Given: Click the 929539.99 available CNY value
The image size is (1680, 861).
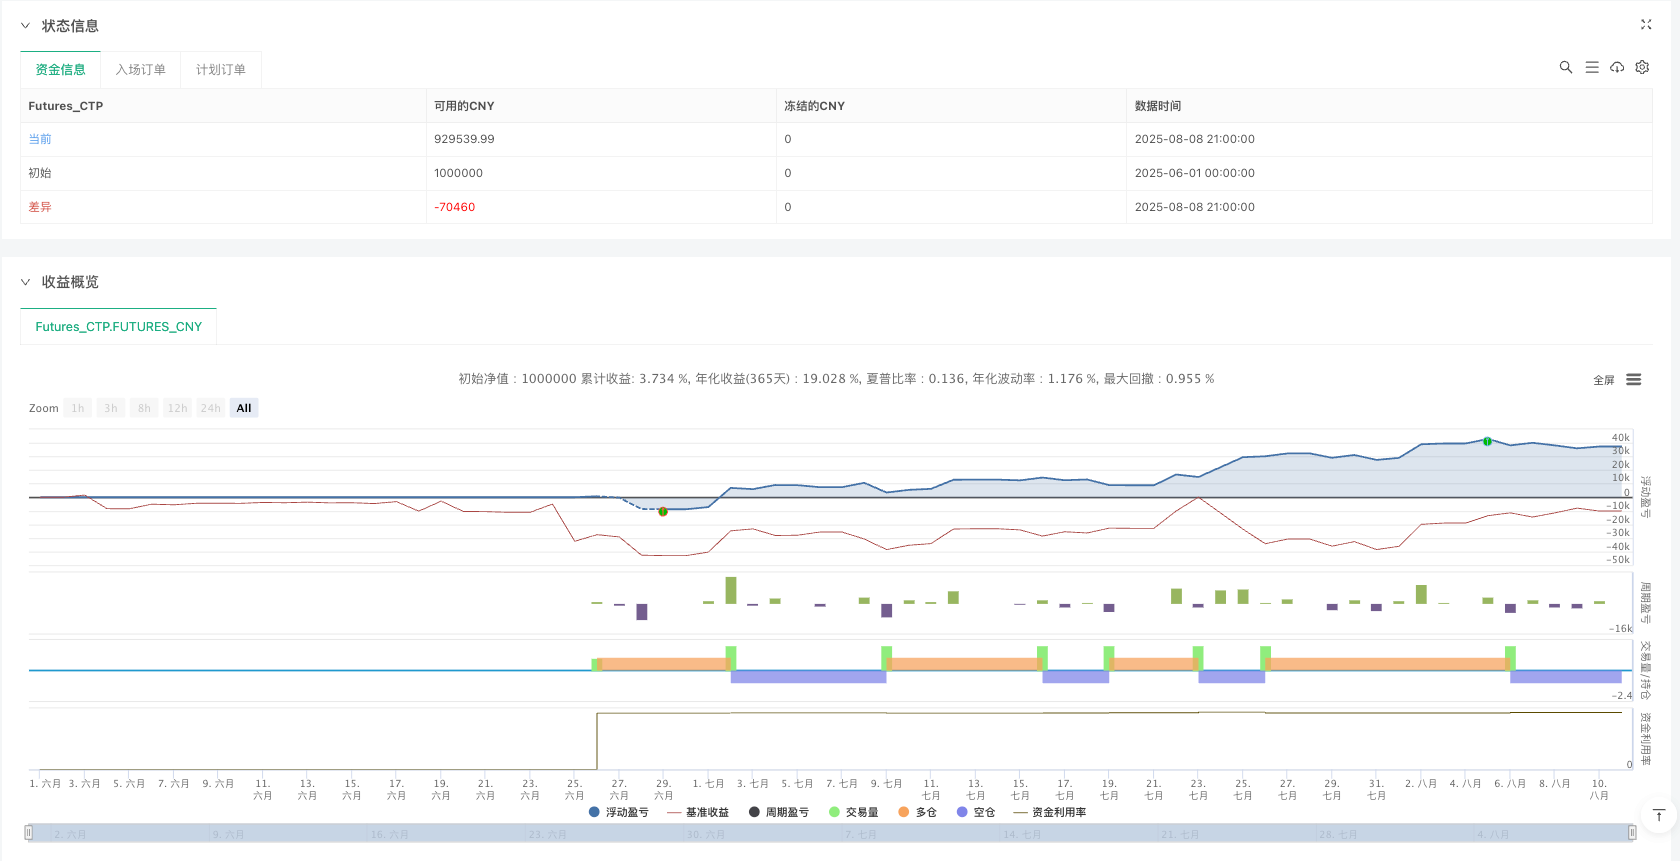Looking at the screenshot, I should pos(464,139).
